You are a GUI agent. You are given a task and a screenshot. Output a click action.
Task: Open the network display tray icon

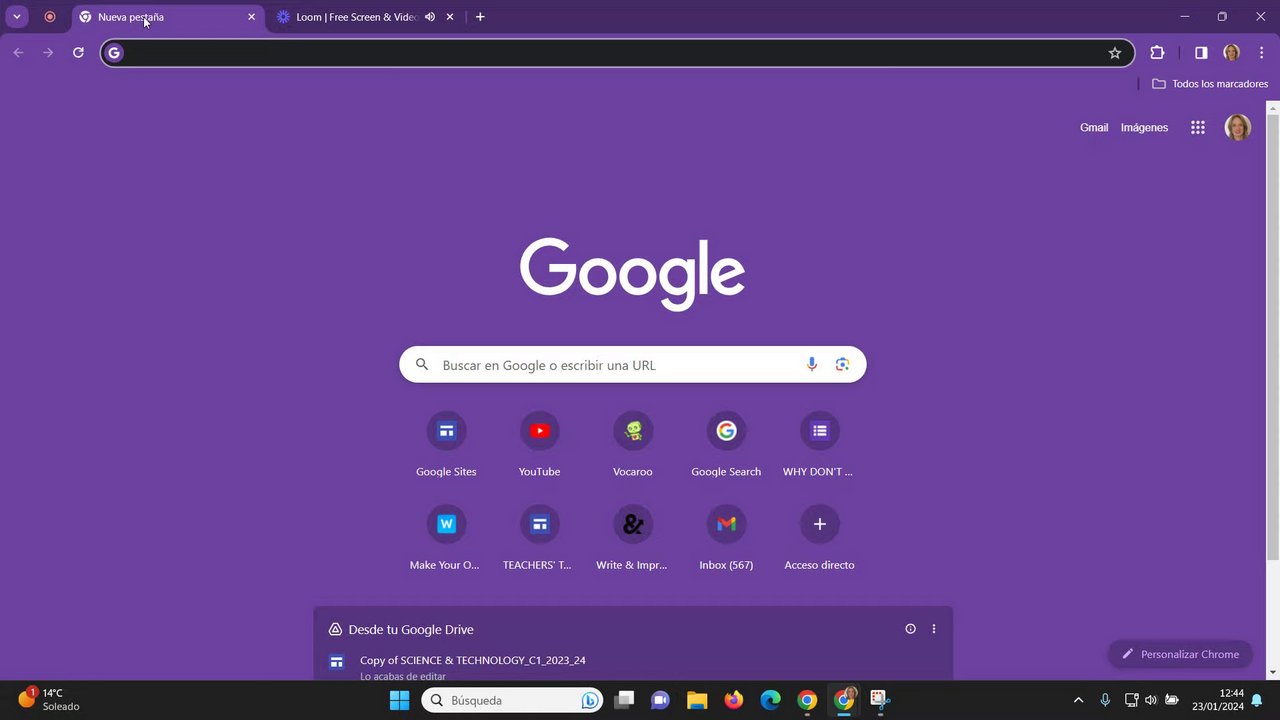click(x=1132, y=700)
